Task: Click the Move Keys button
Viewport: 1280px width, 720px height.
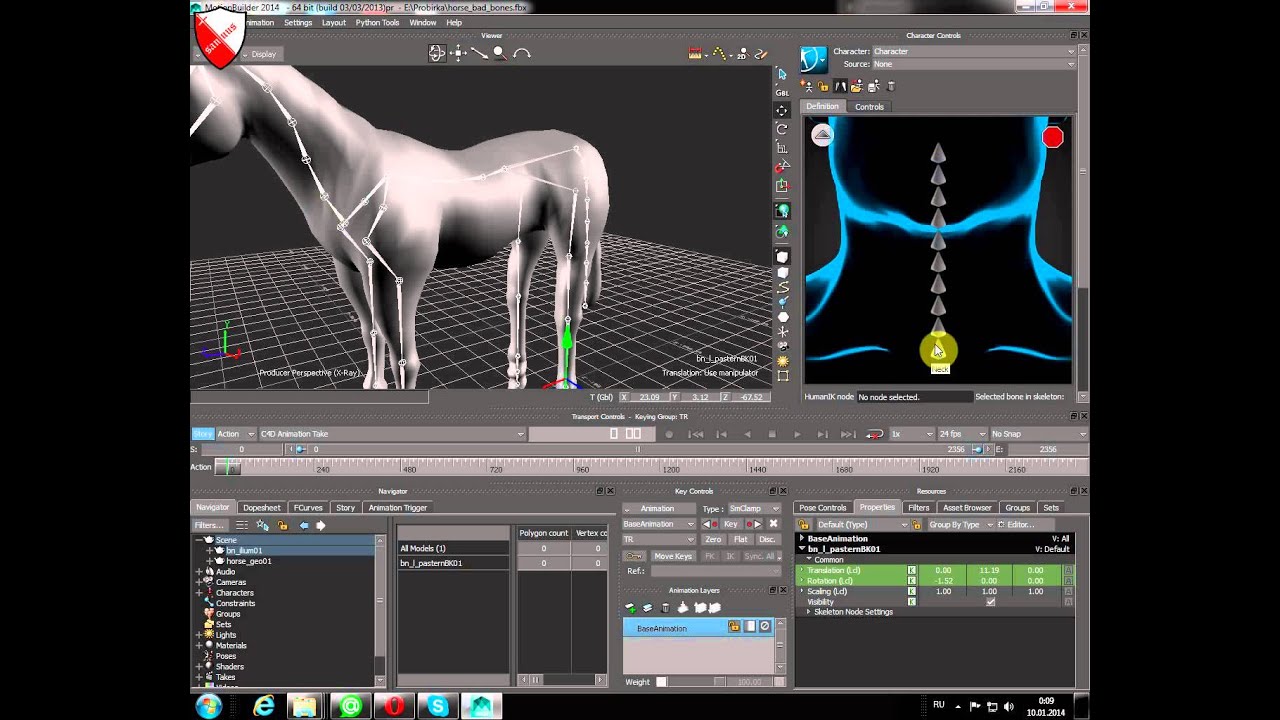Action: pos(673,556)
